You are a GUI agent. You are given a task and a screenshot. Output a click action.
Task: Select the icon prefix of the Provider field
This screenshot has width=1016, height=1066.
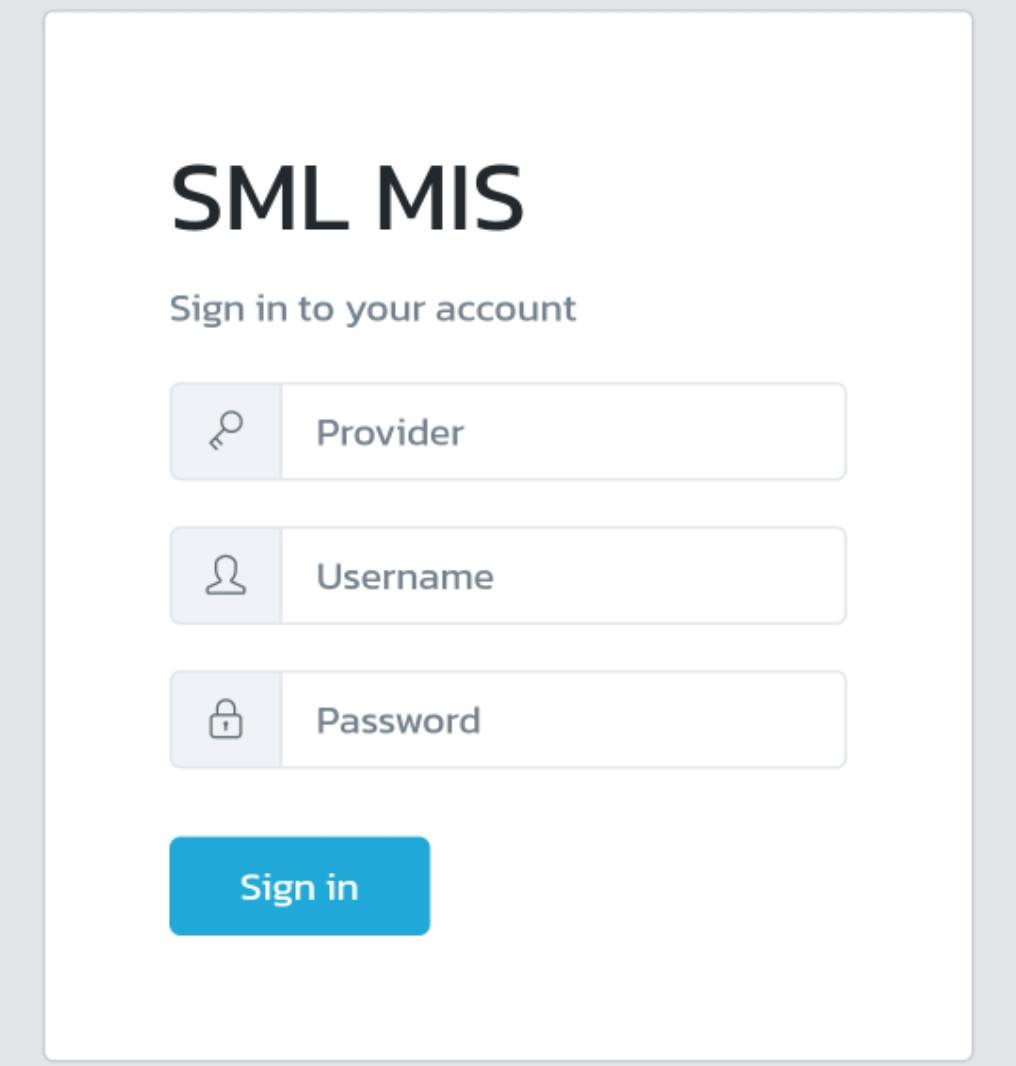[x=226, y=431]
